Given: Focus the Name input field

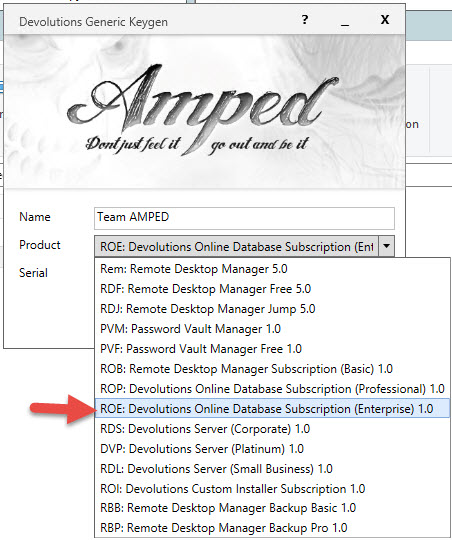Looking at the screenshot, I should (x=244, y=218).
